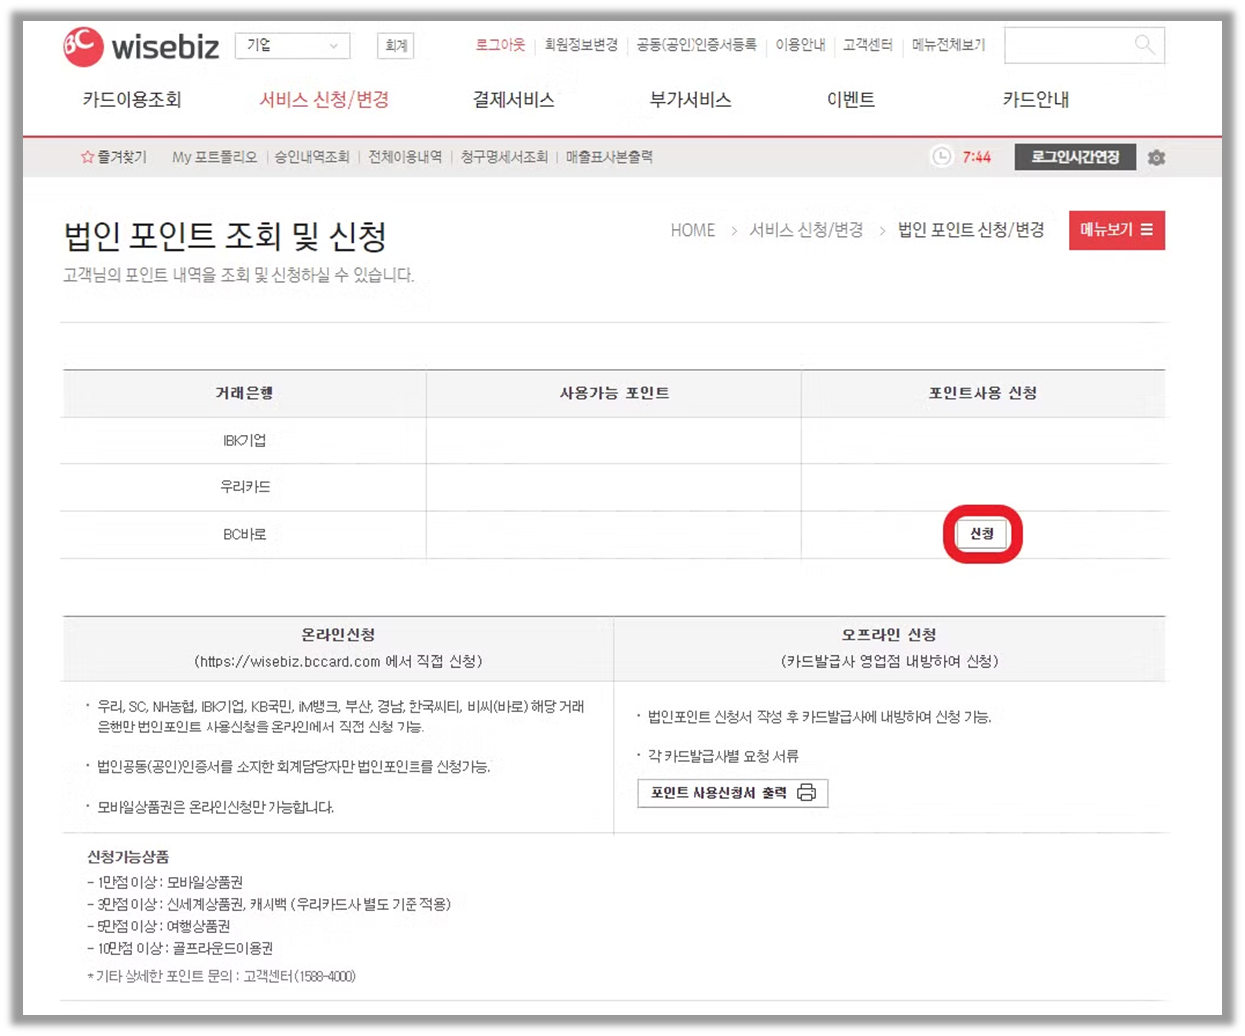Click the 거래은행 column header
The width and height of the screenshot is (1245, 1036).
point(244,393)
